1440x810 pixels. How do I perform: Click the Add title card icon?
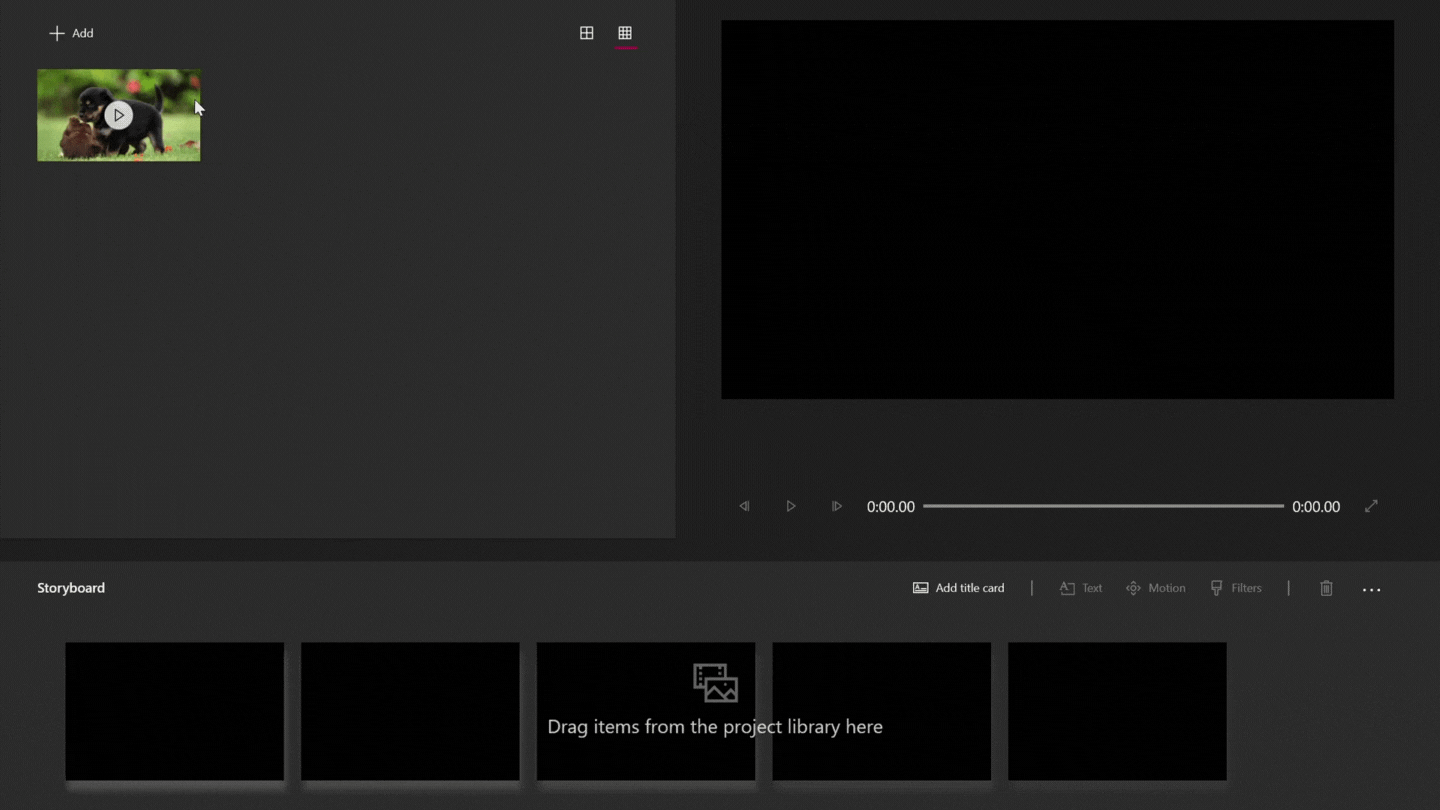(x=920, y=588)
